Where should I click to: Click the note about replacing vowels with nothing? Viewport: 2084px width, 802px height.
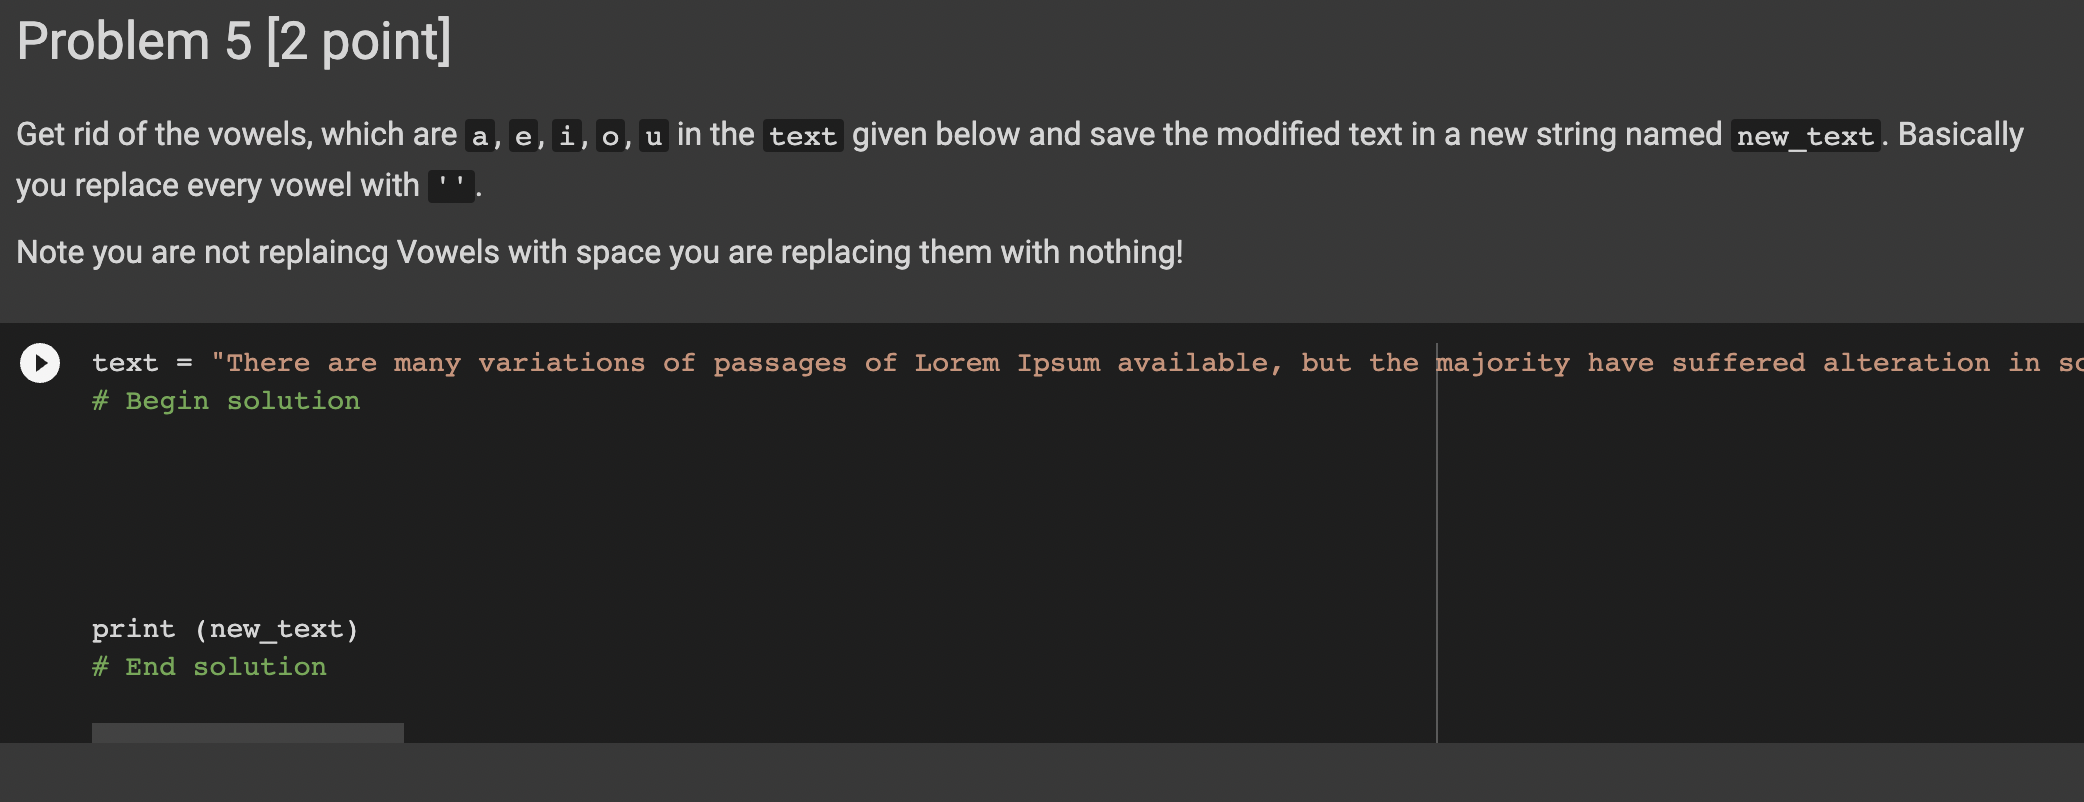600,252
